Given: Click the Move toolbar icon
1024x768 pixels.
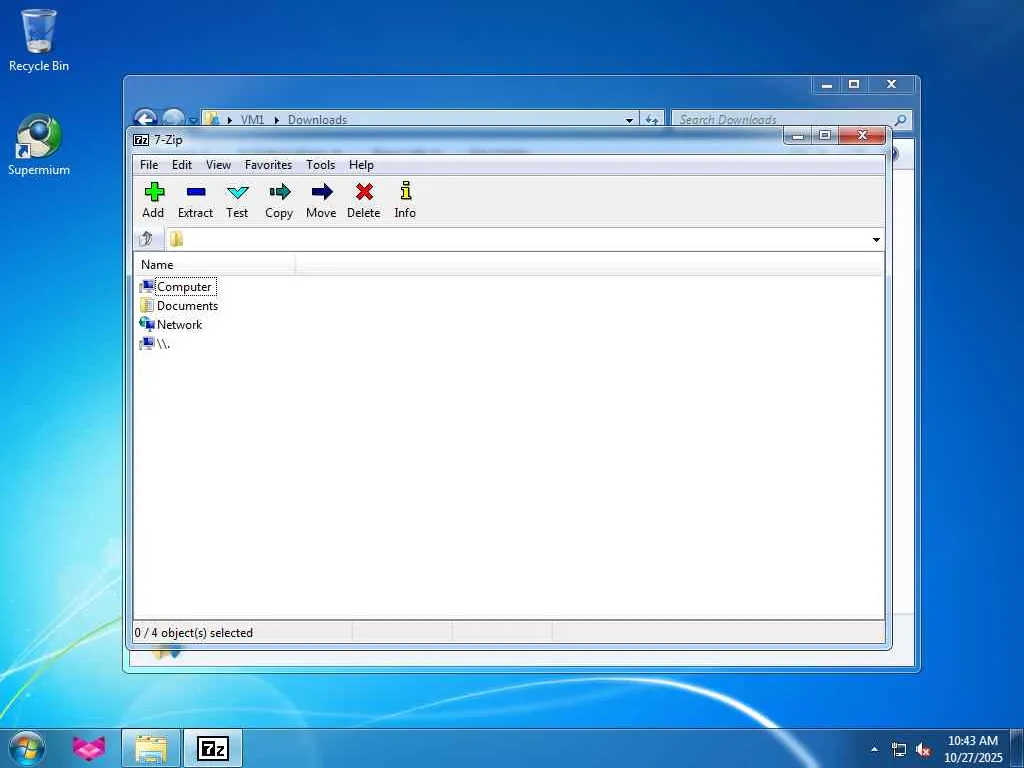Looking at the screenshot, I should [322, 191].
